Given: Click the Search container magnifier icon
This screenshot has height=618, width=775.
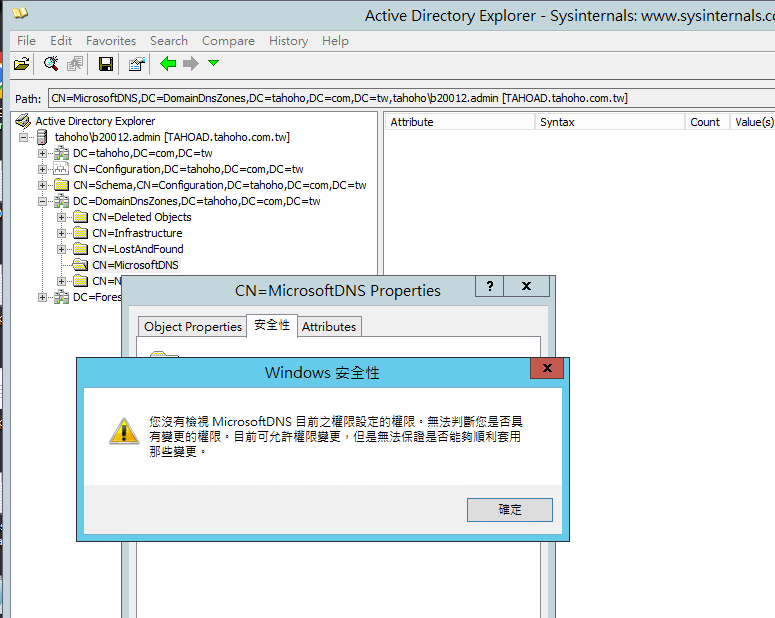Looking at the screenshot, I should [51, 64].
